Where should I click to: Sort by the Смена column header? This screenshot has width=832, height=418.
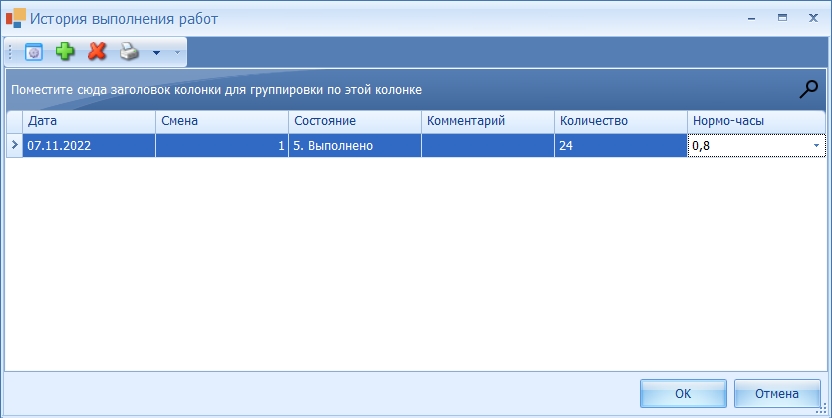tap(222, 121)
